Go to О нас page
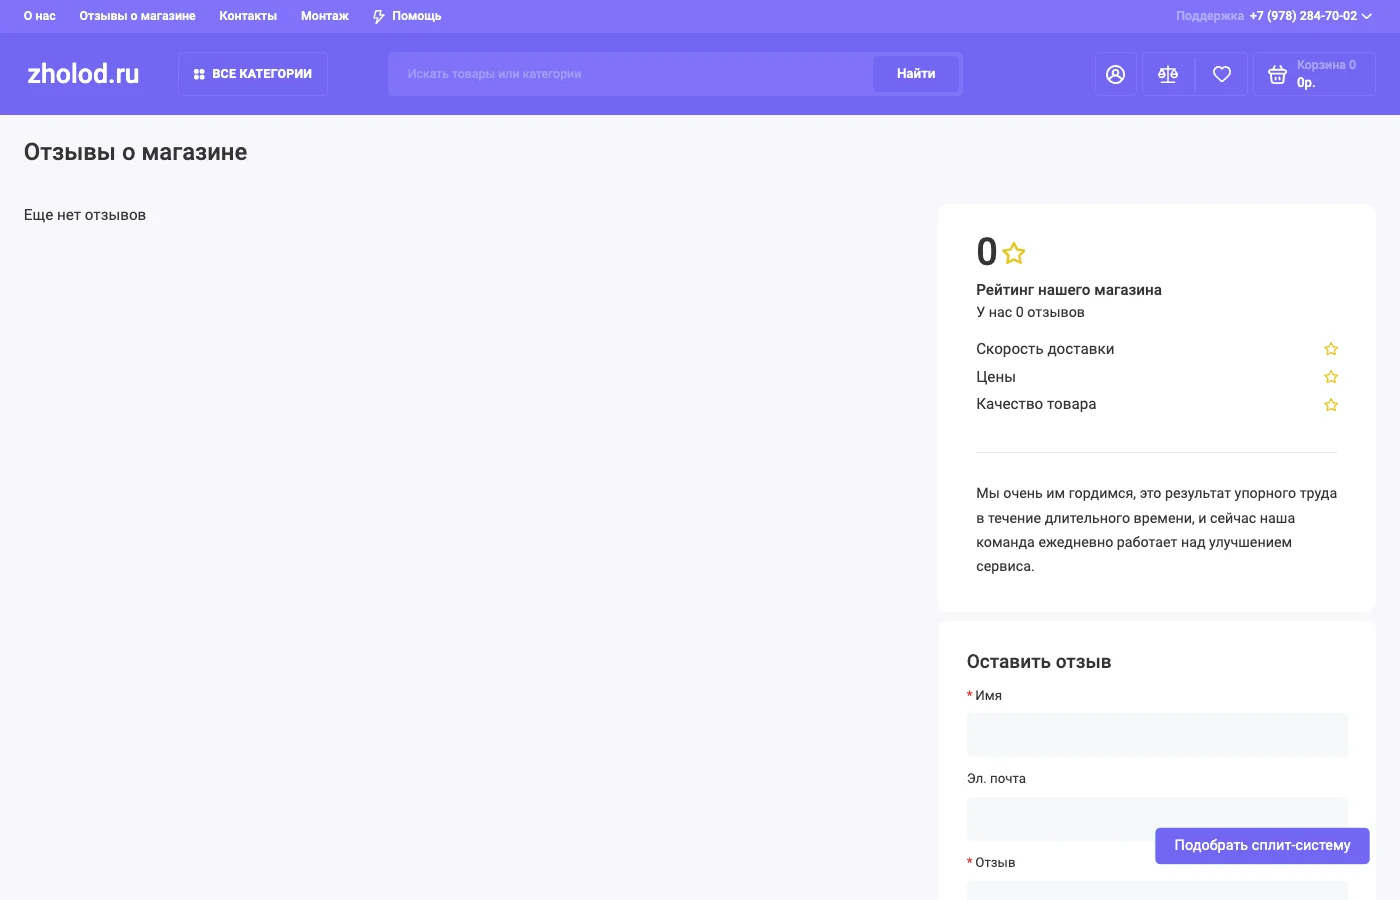The height and width of the screenshot is (900, 1400). (x=40, y=16)
